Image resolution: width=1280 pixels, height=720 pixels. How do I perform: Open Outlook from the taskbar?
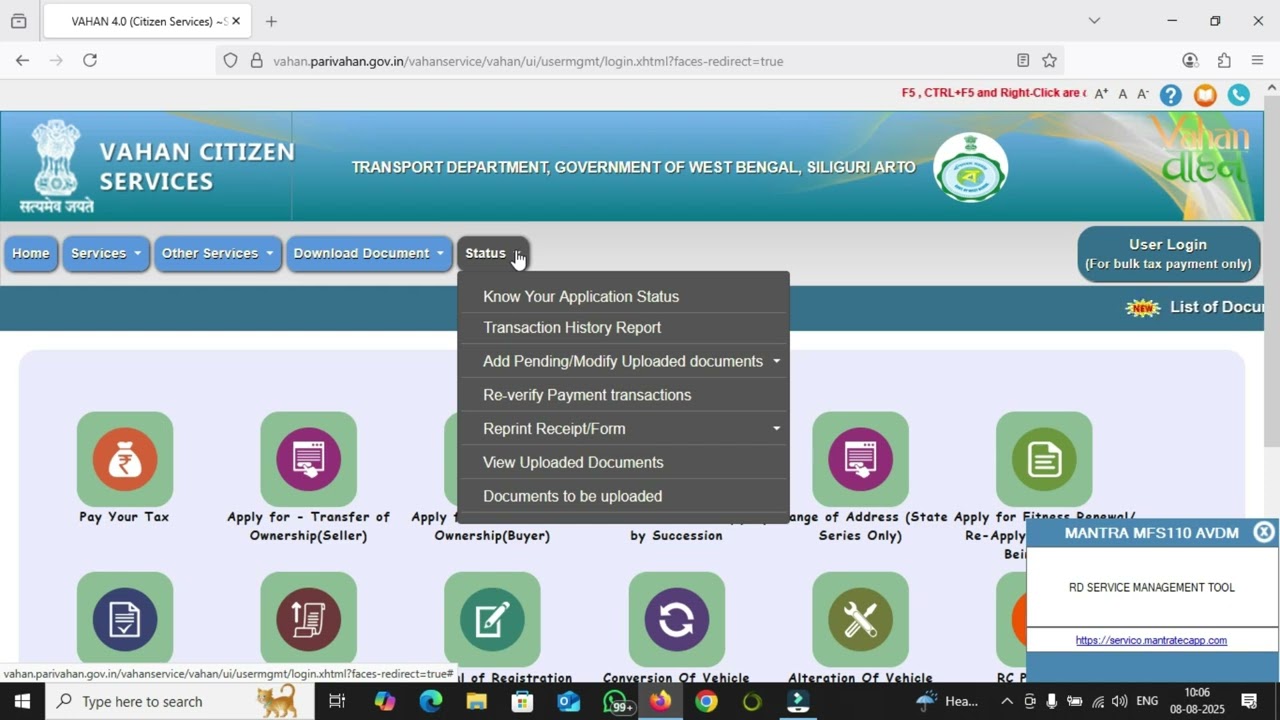point(568,701)
